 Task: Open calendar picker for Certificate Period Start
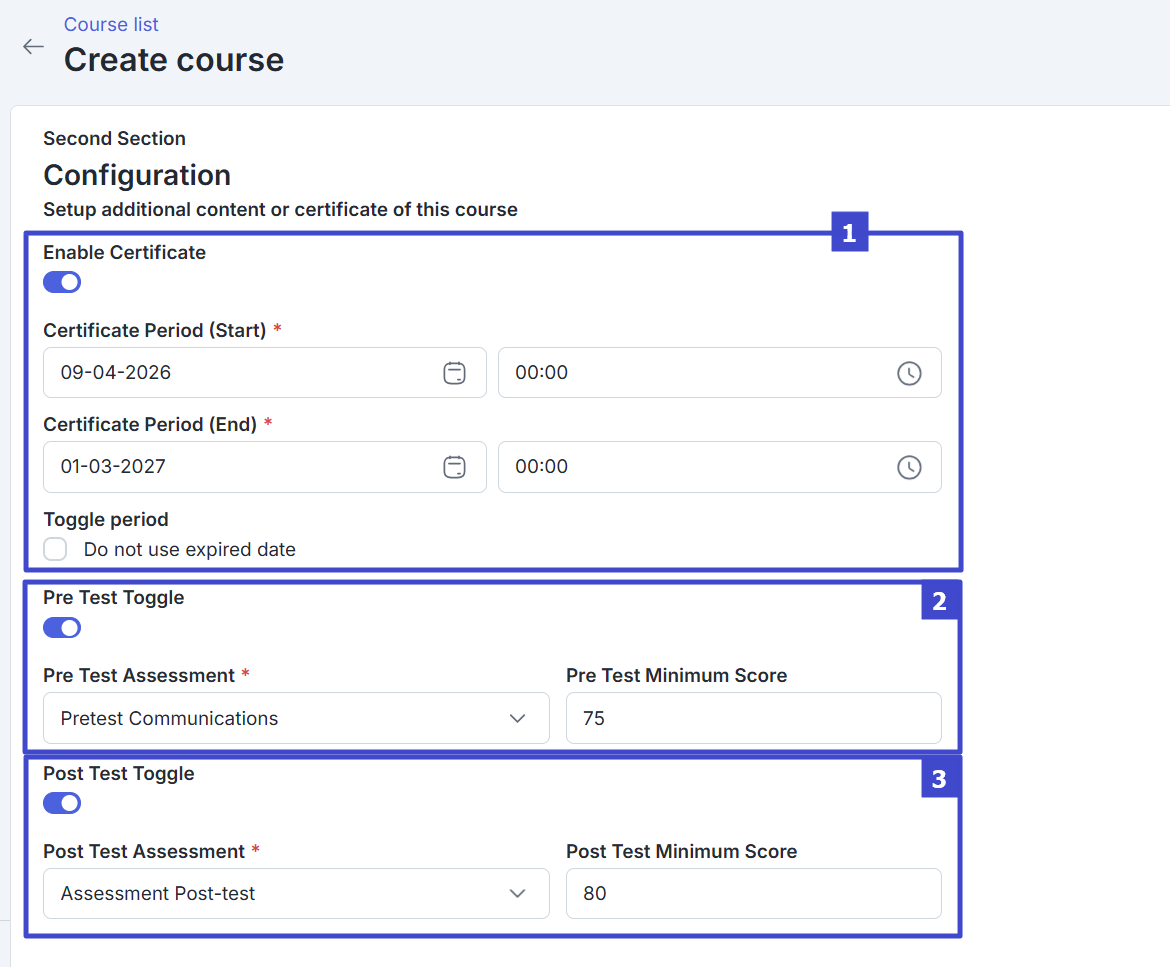click(x=454, y=373)
